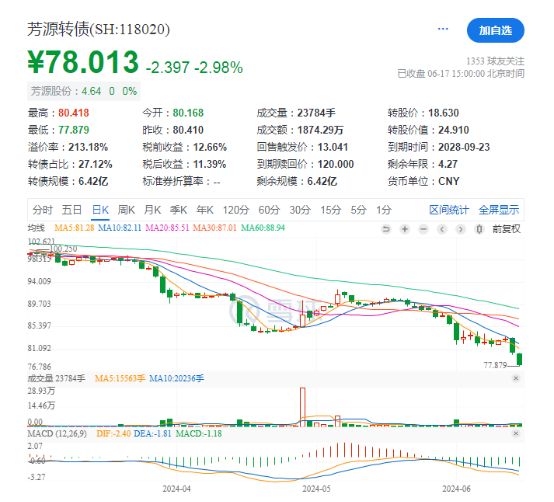Switch to the 60分 chart tab
This screenshot has width=554, height=502.
[269, 210]
